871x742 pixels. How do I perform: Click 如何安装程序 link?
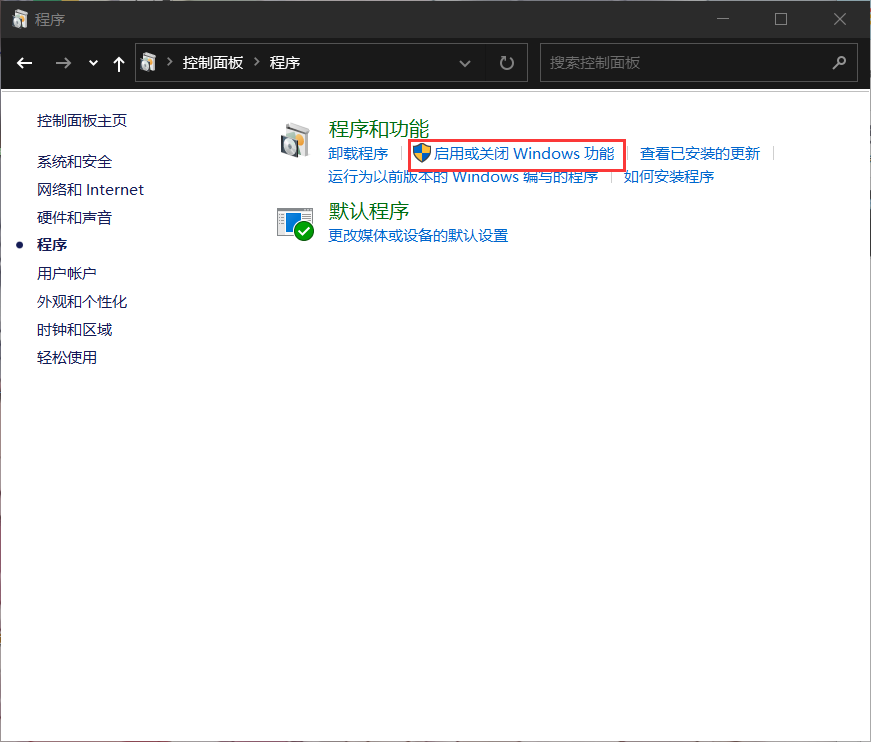668,177
